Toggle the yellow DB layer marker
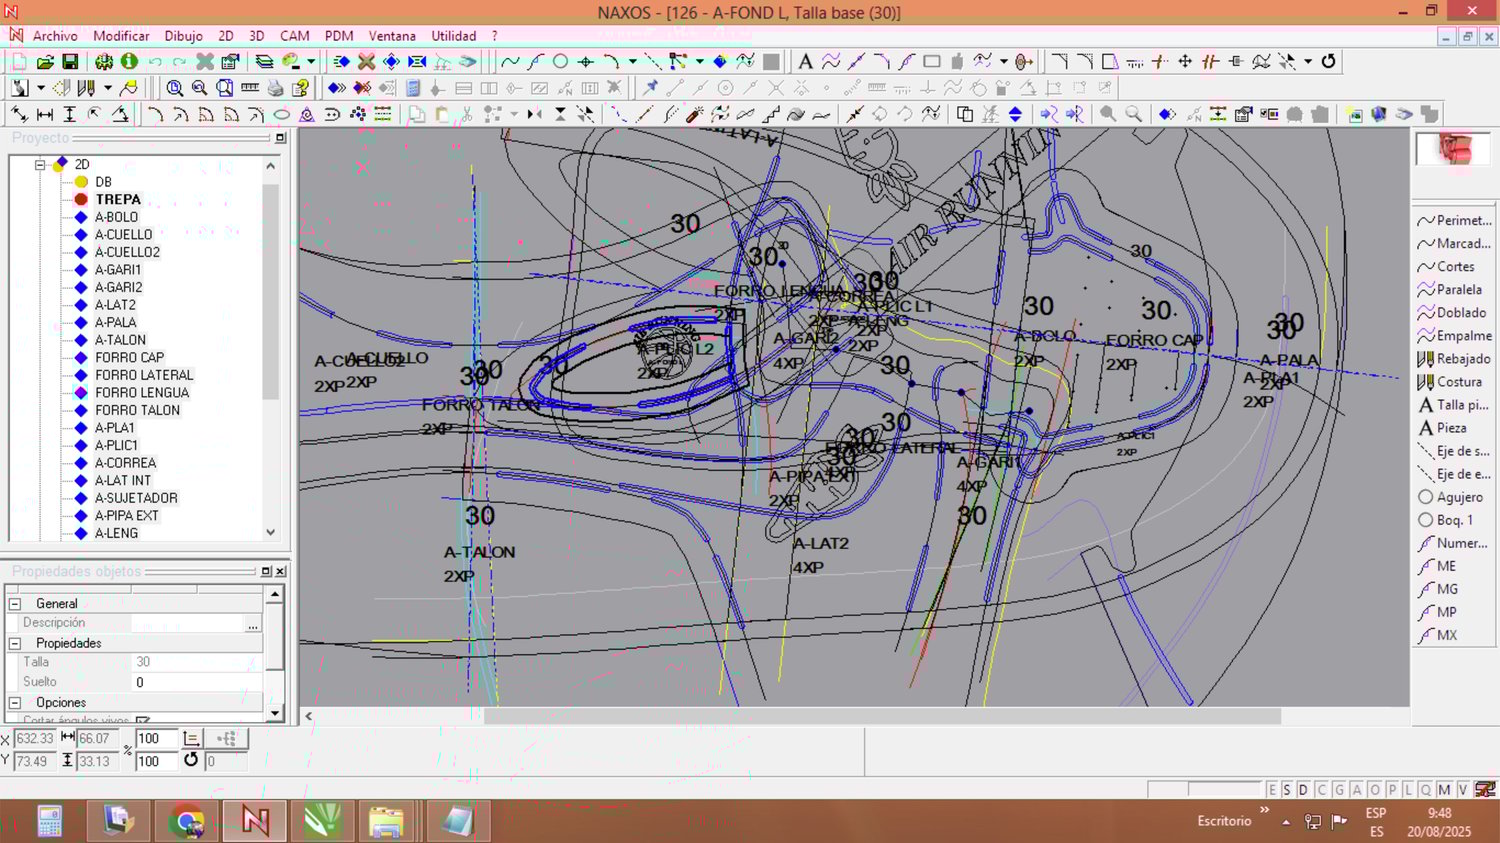This screenshot has width=1500, height=843. point(82,182)
